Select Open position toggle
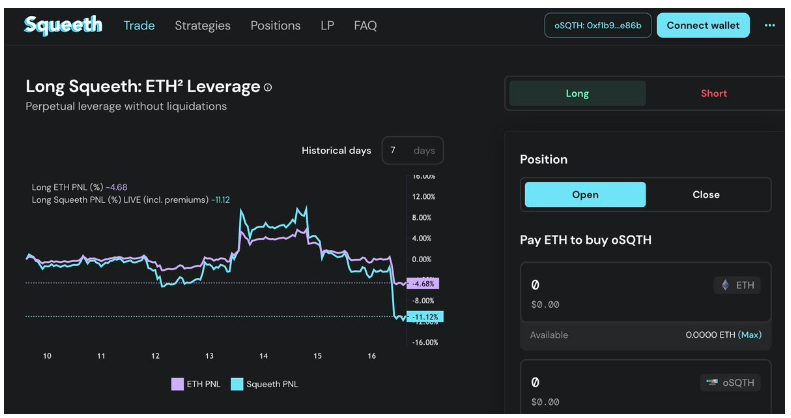 585,195
